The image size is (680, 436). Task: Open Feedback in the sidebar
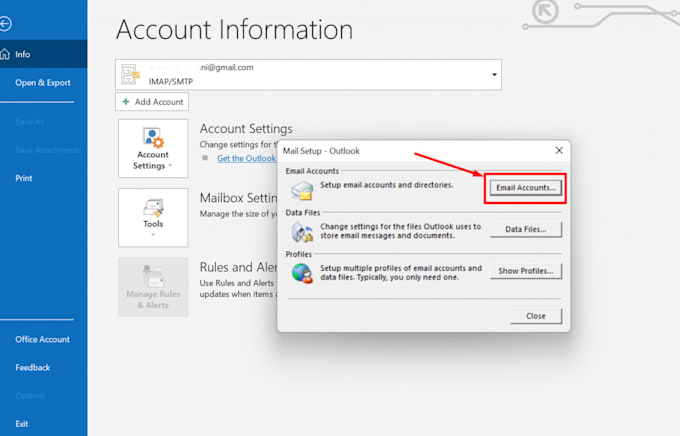click(33, 367)
